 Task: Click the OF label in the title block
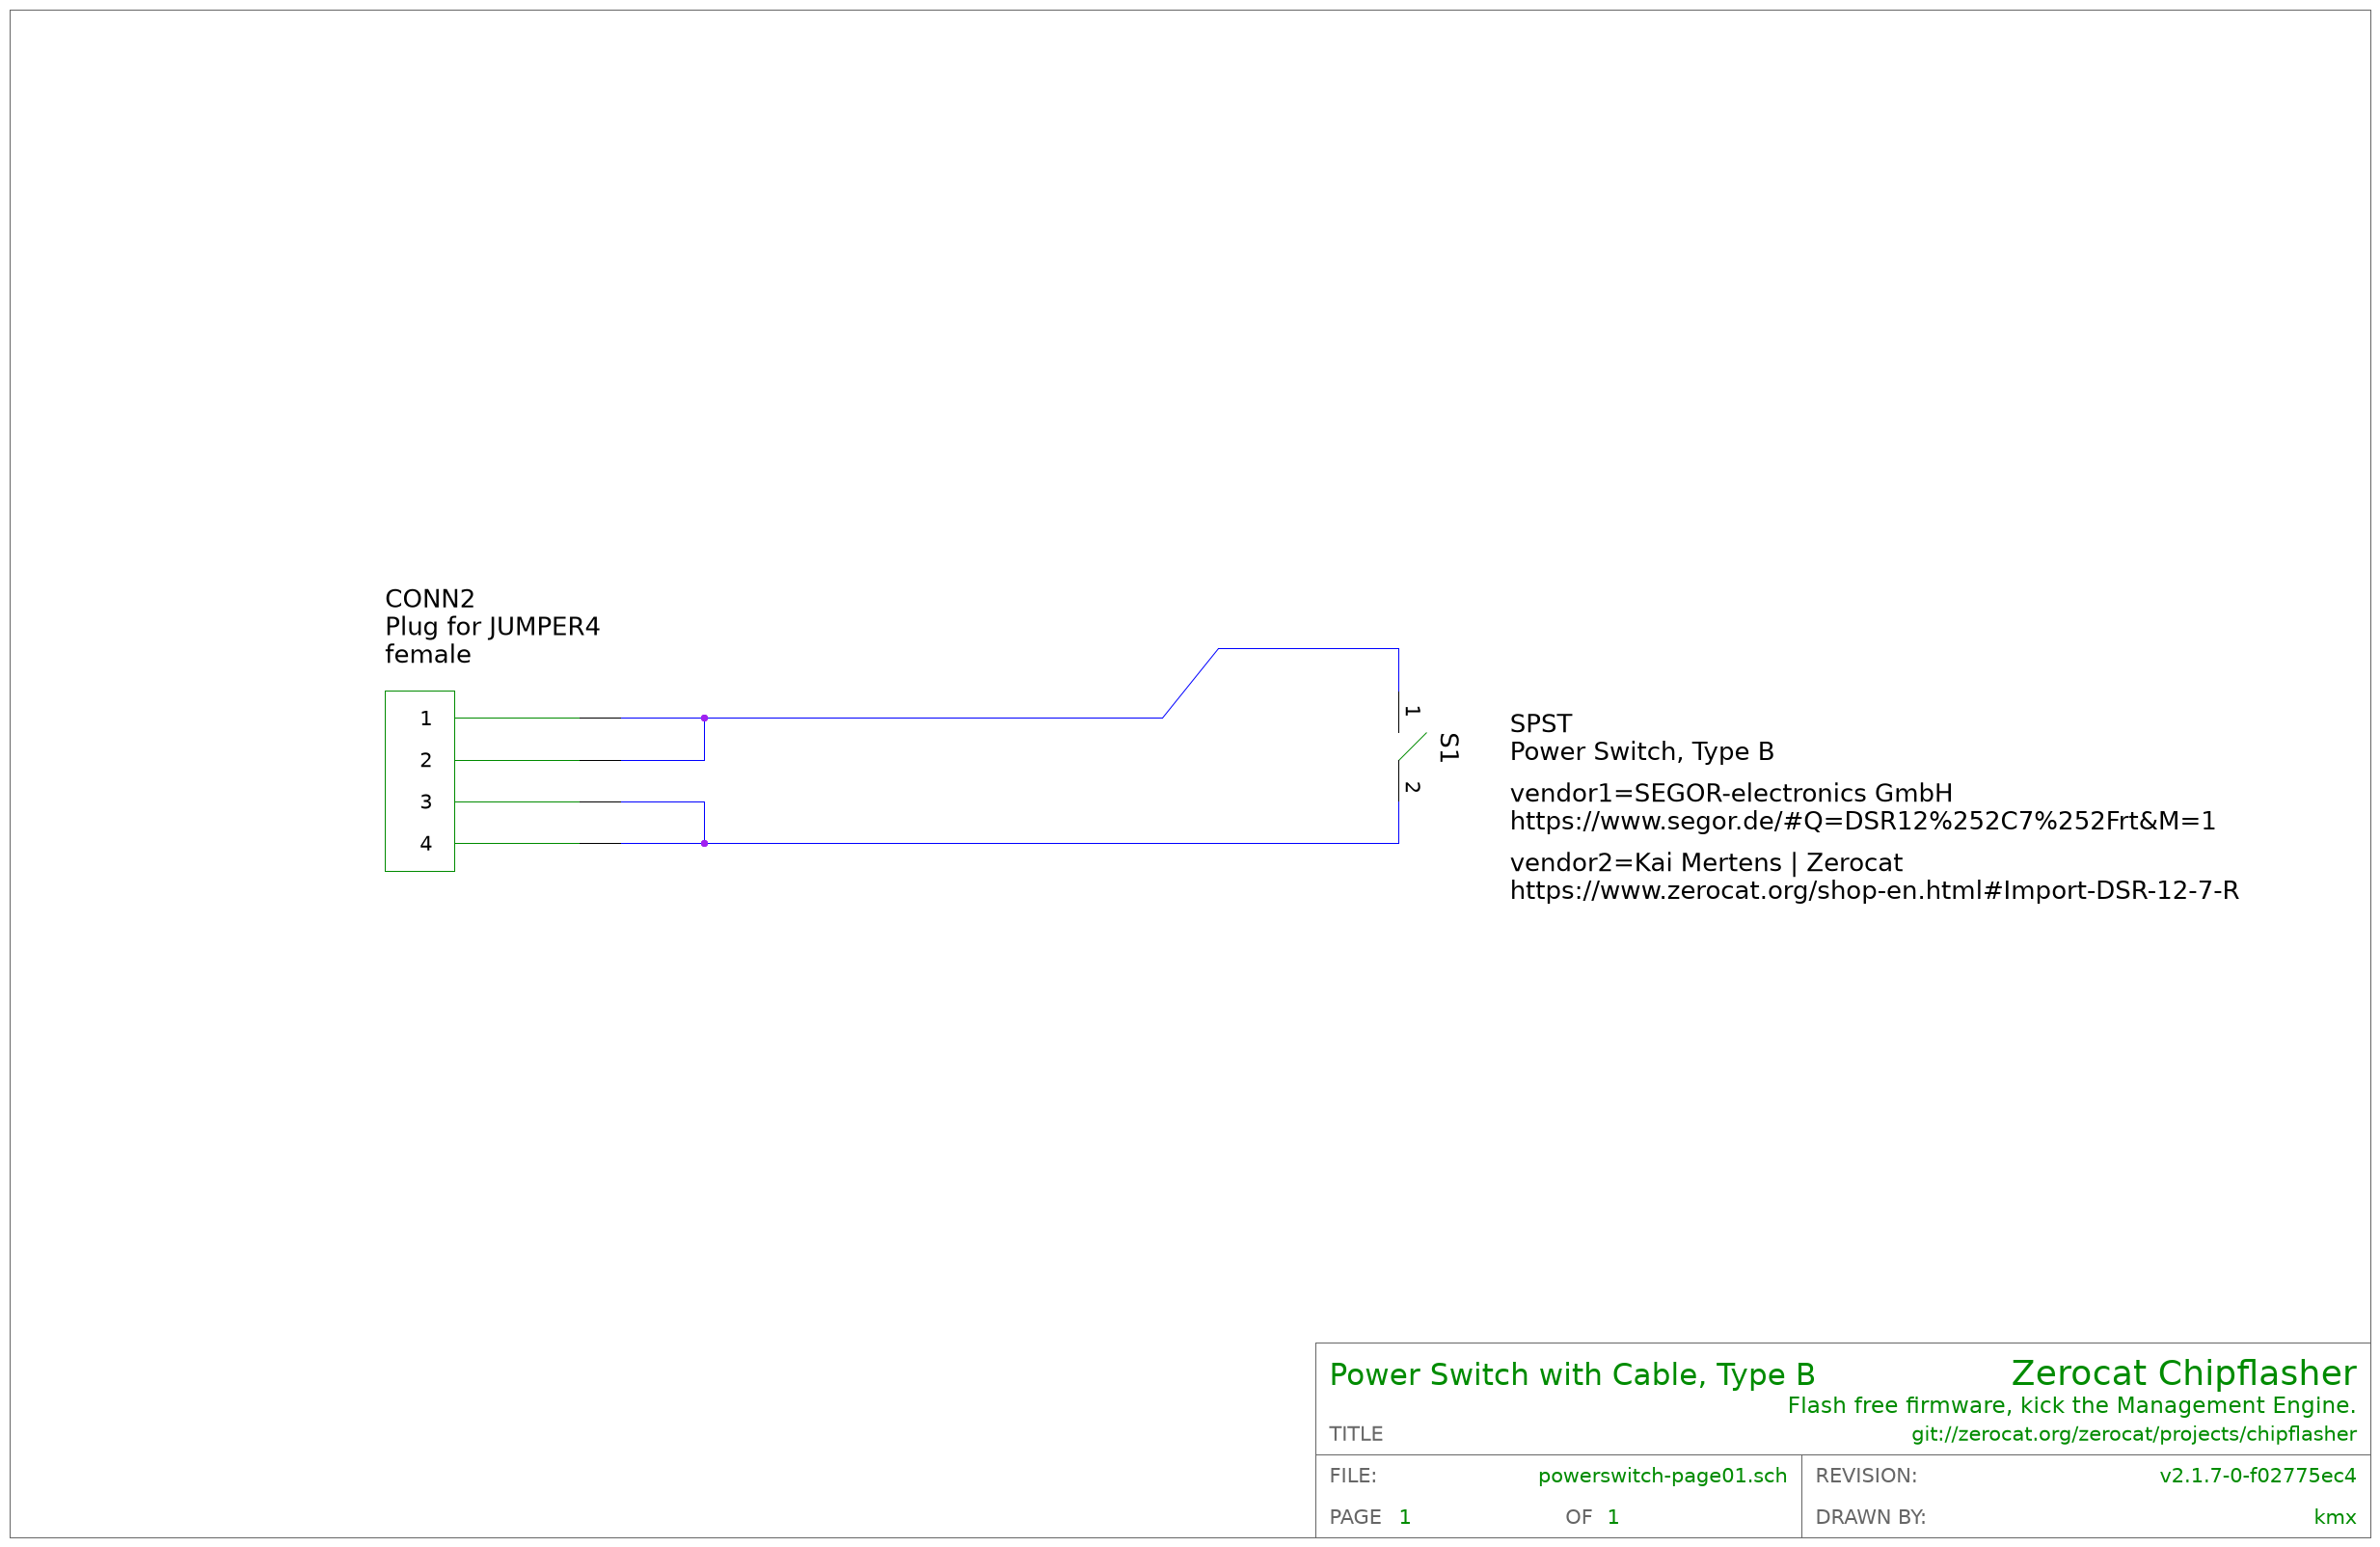pos(1578,1518)
